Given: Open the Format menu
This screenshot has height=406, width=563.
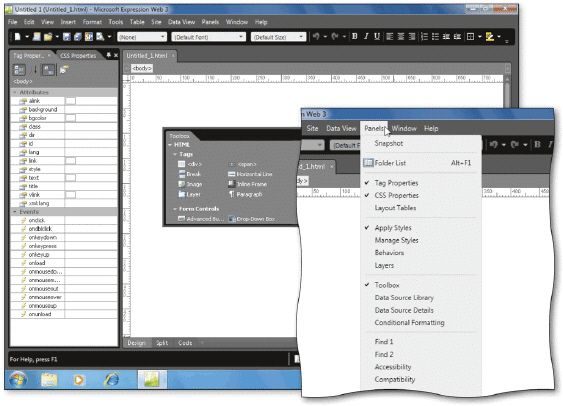Looking at the screenshot, I should point(92,22).
